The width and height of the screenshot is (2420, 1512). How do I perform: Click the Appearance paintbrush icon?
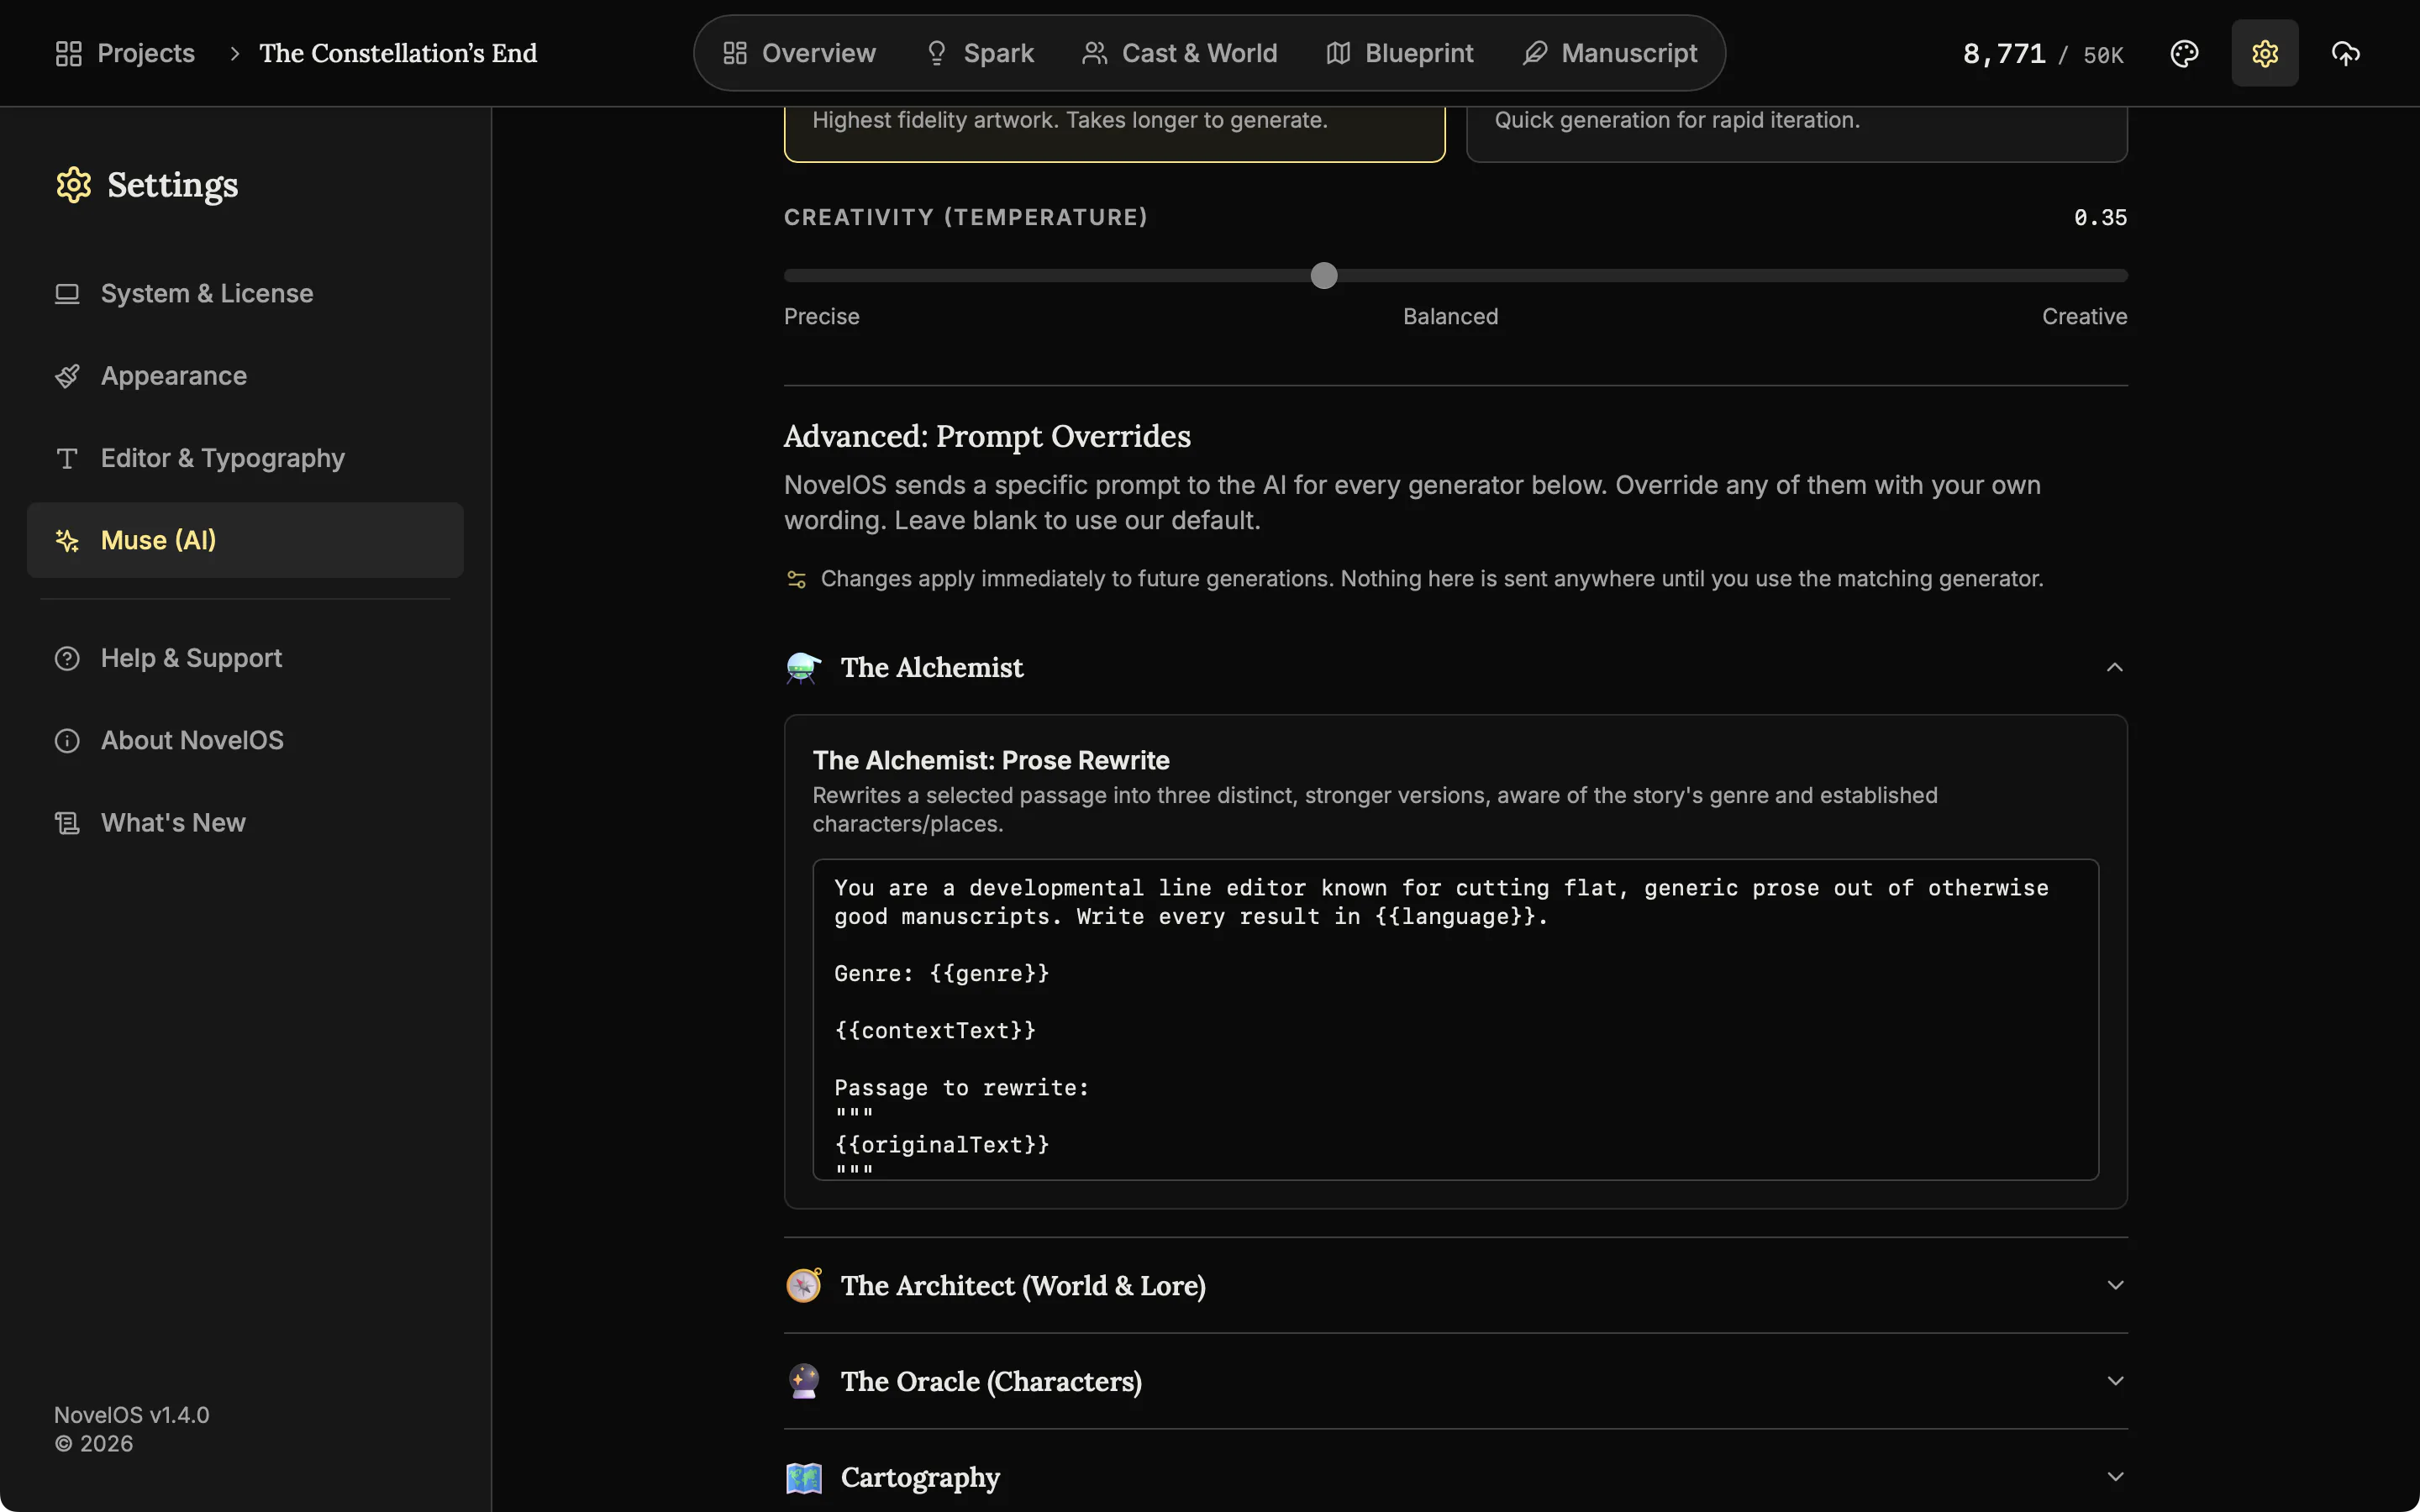[x=67, y=376]
